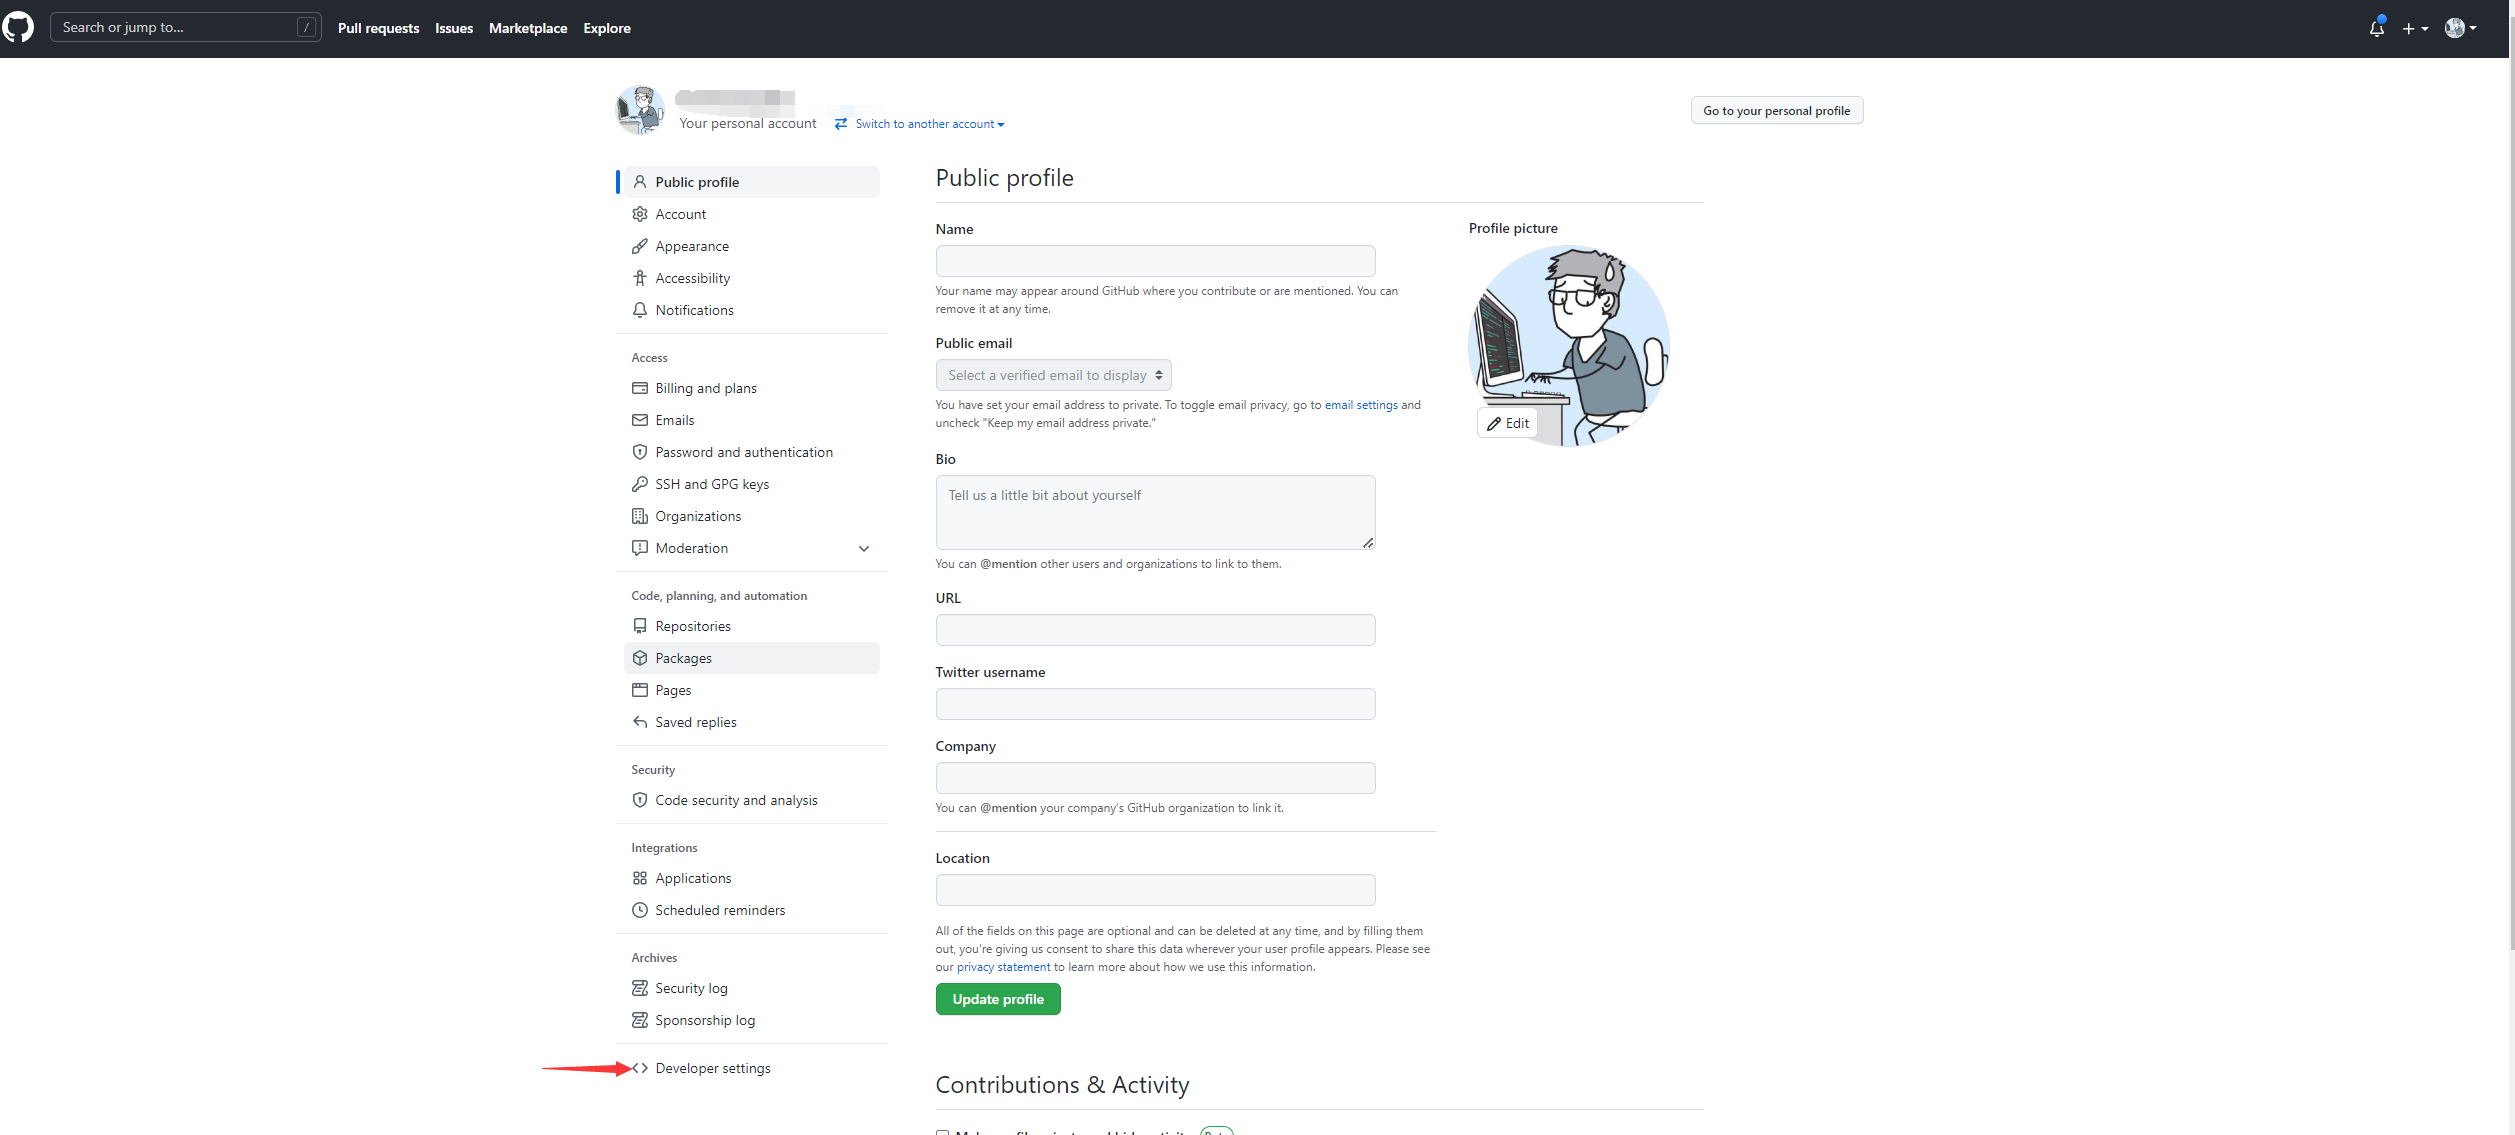Click the Accessibility figure icon
Image resolution: width=2515 pixels, height=1135 pixels.
coord(640,278)
